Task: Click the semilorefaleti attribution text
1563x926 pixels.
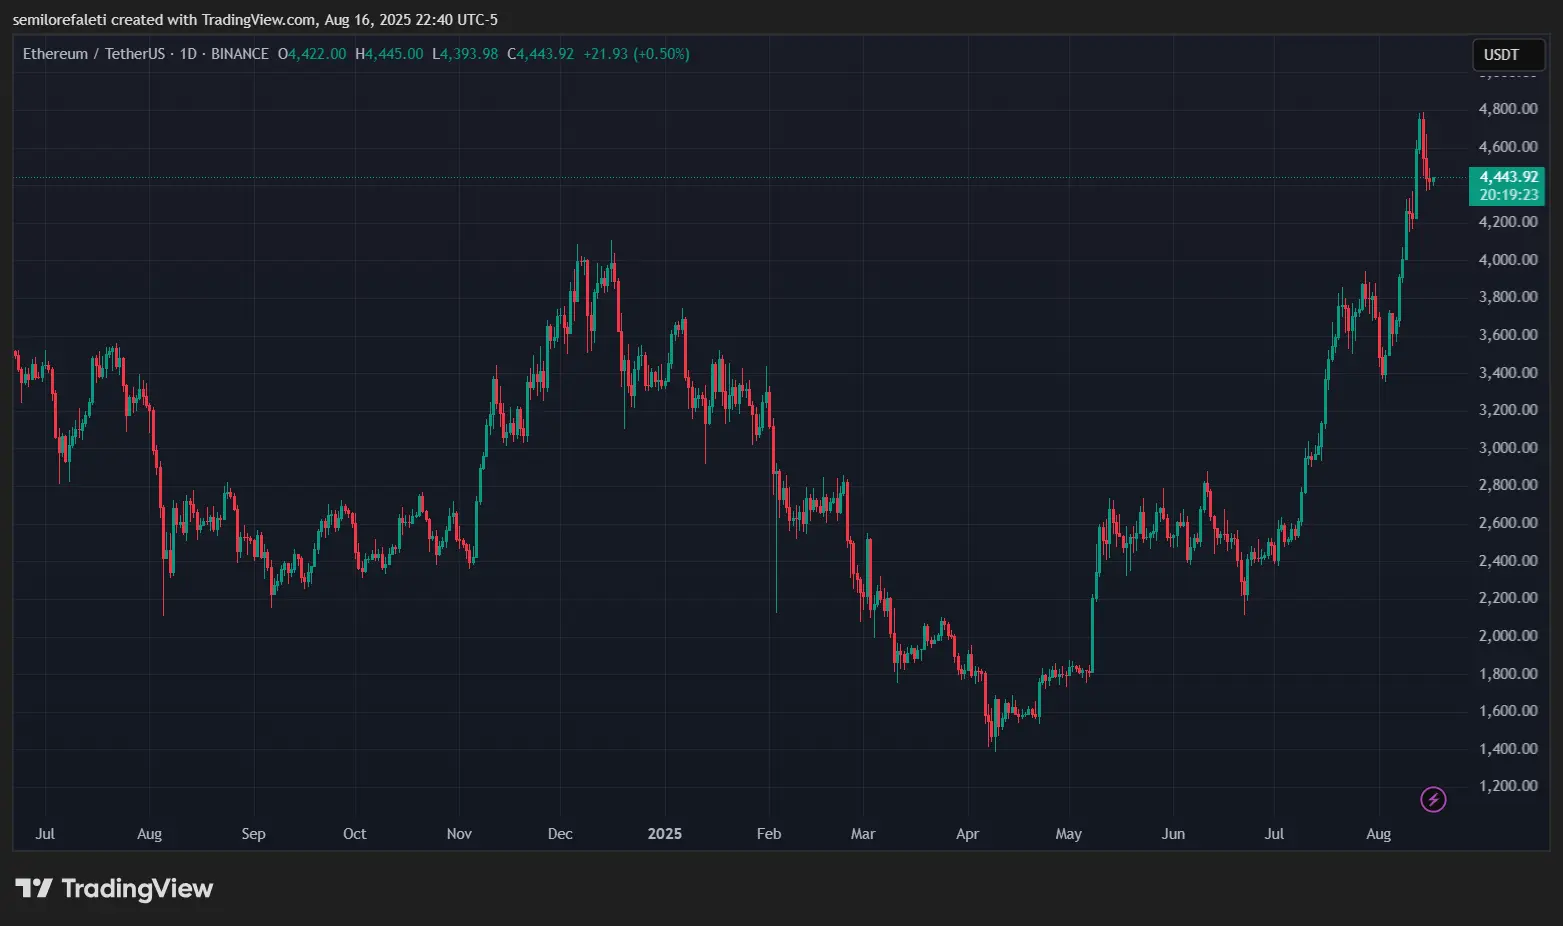Action: point(60,19)
